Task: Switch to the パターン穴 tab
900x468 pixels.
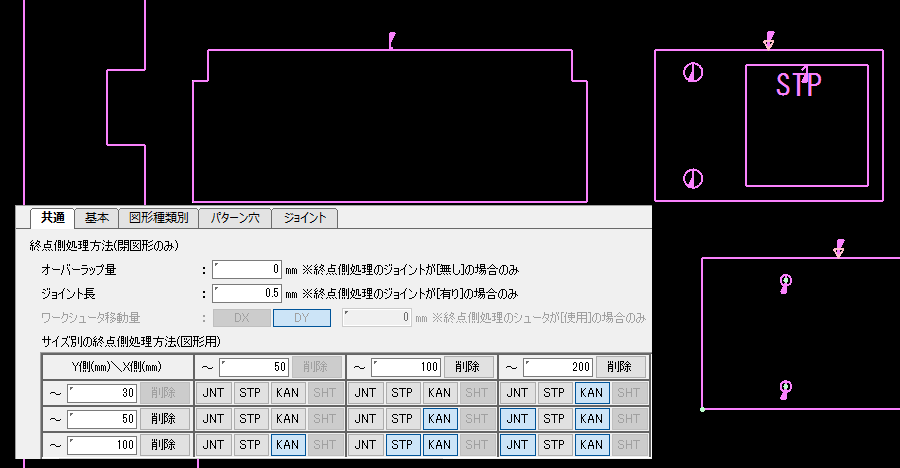Action: coord(235,218)
